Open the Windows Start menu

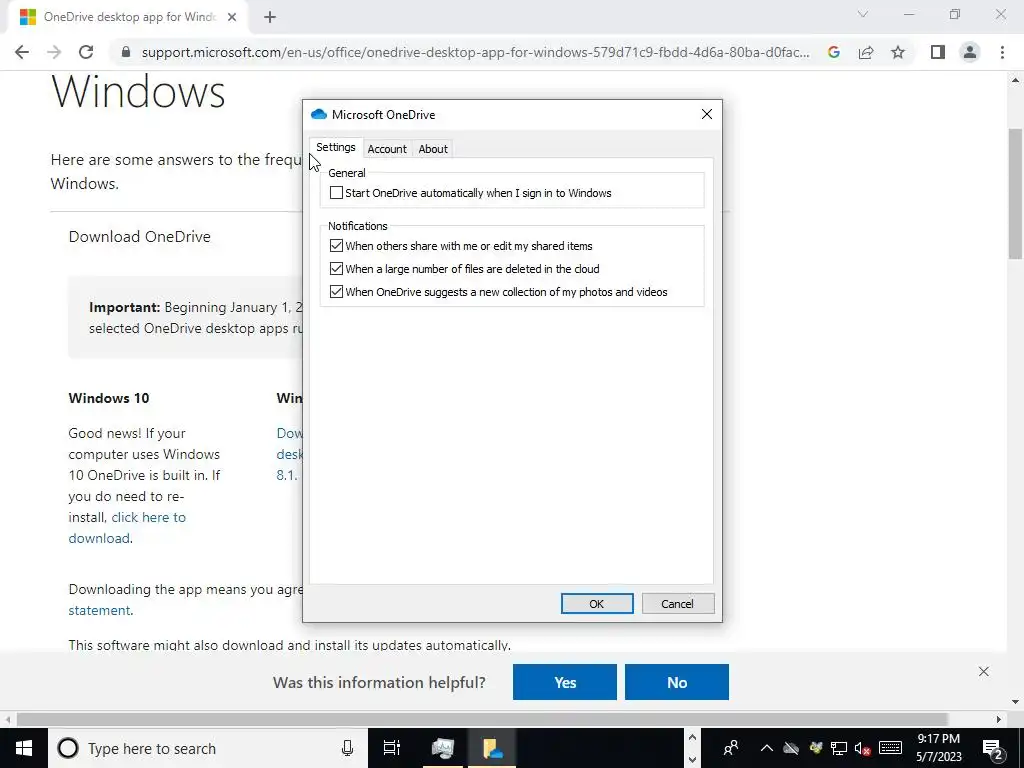click(24, 748)
